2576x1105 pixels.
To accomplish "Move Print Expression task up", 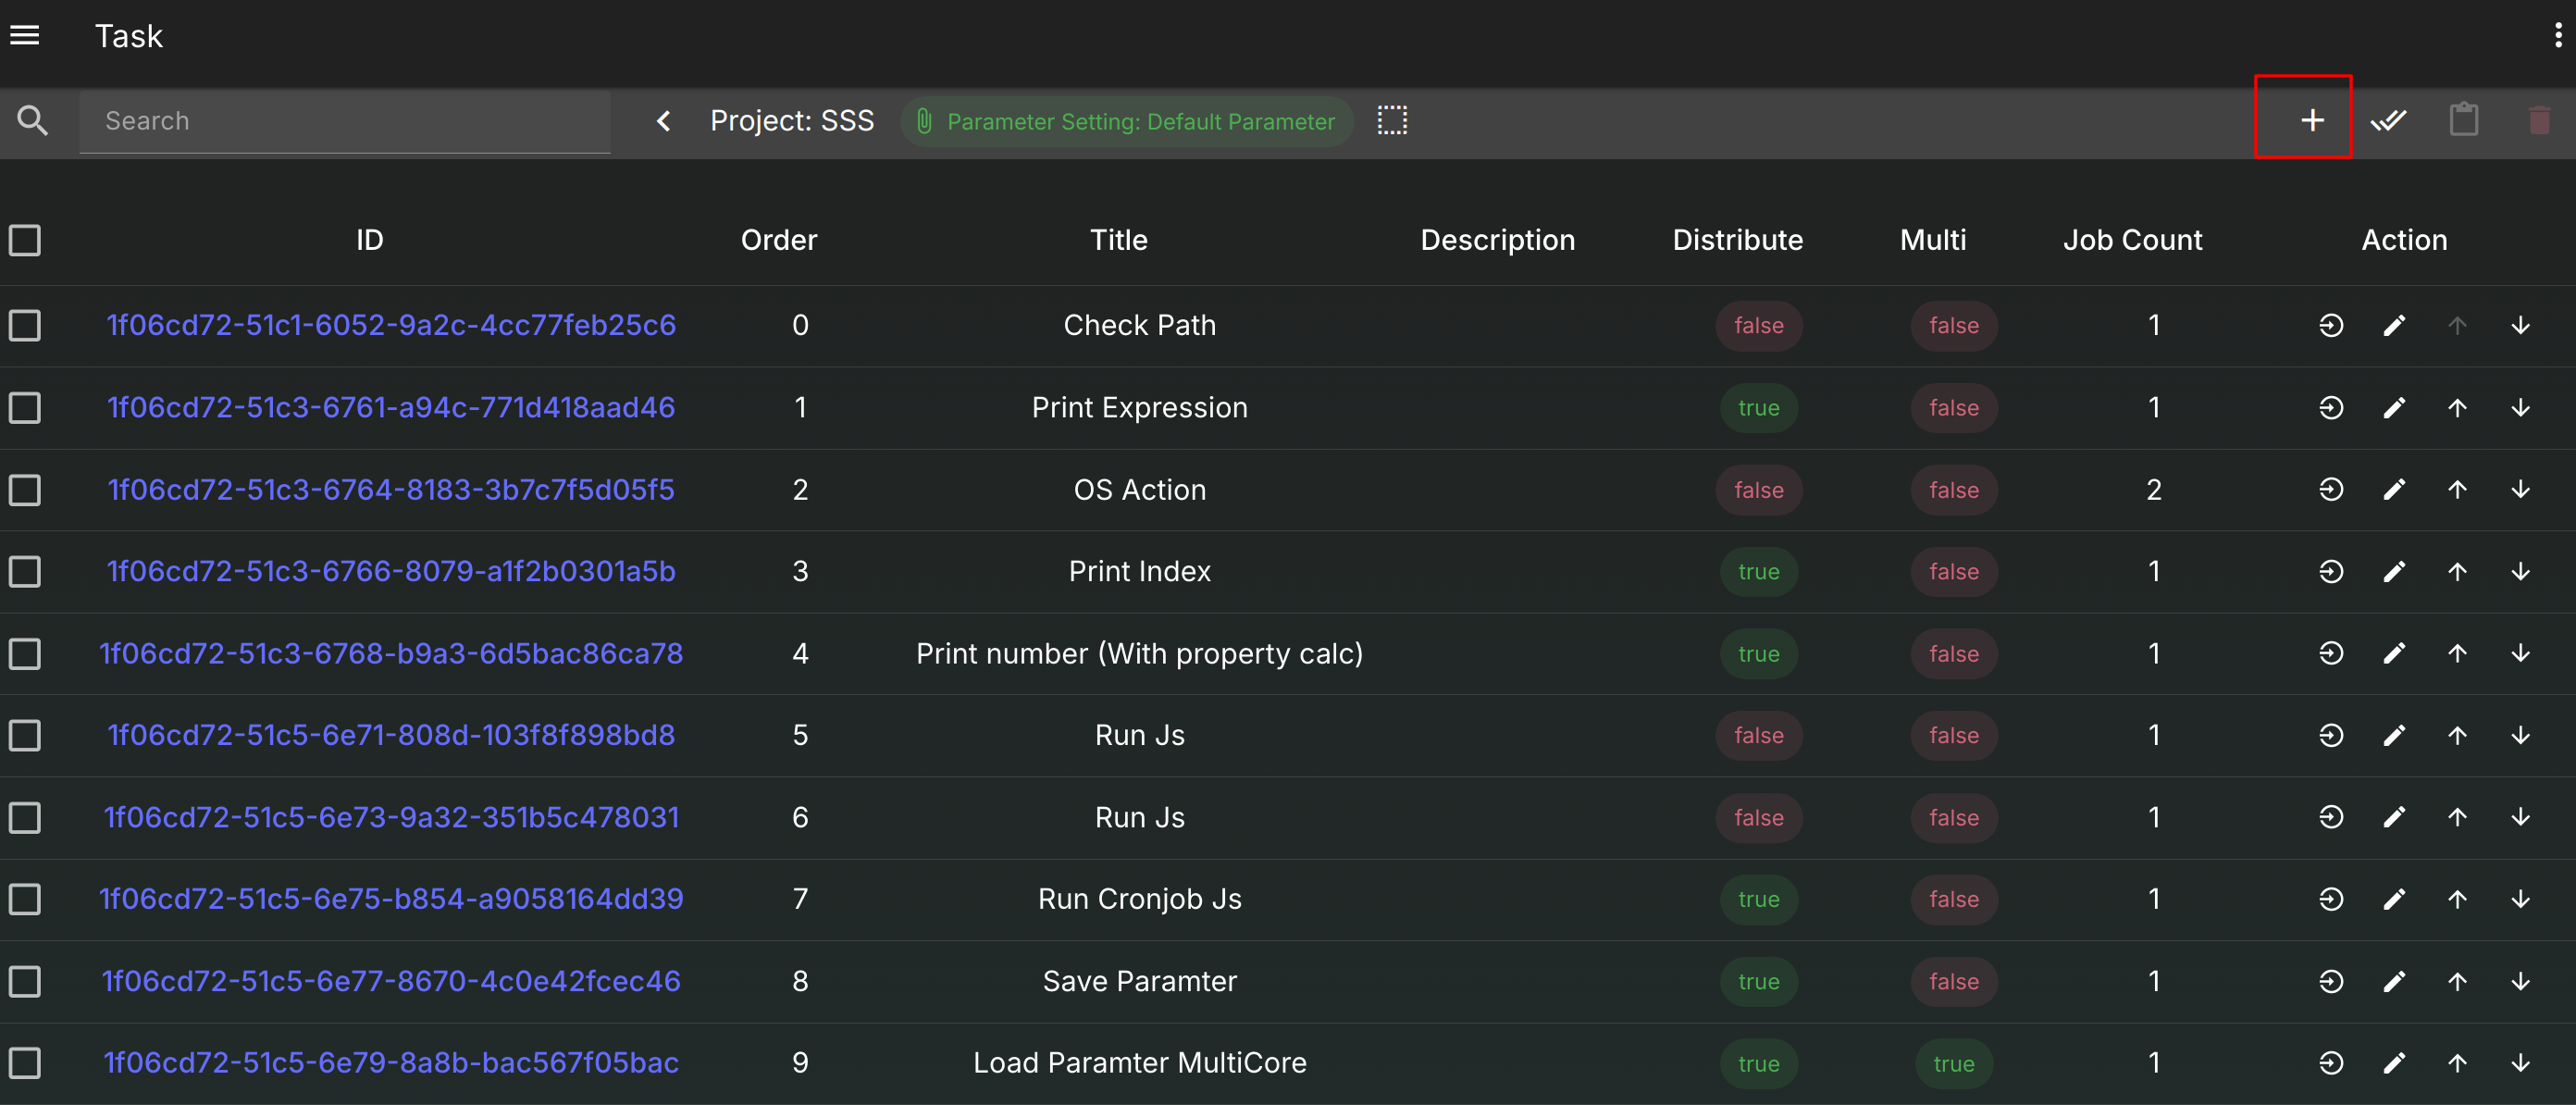I will 2457,408.
